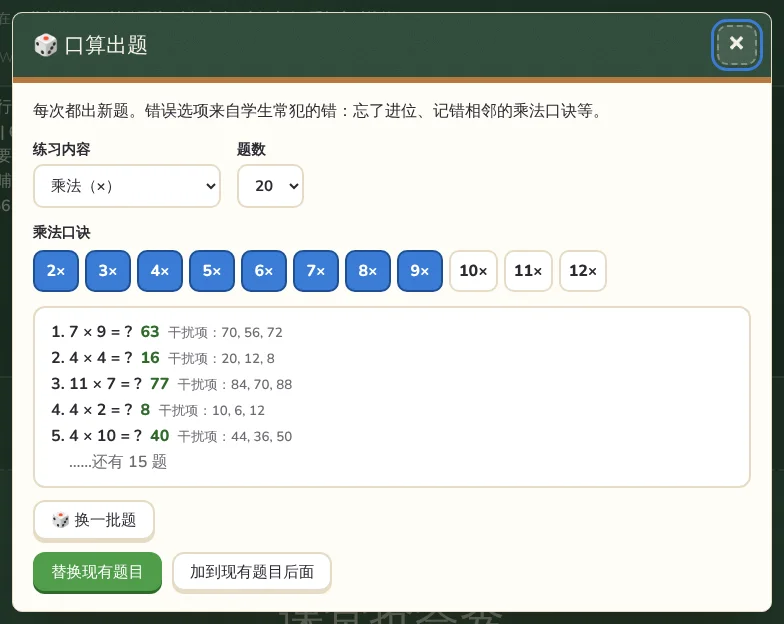
Task: Close the 口算出题 dialog
Action: click(736, 44)
